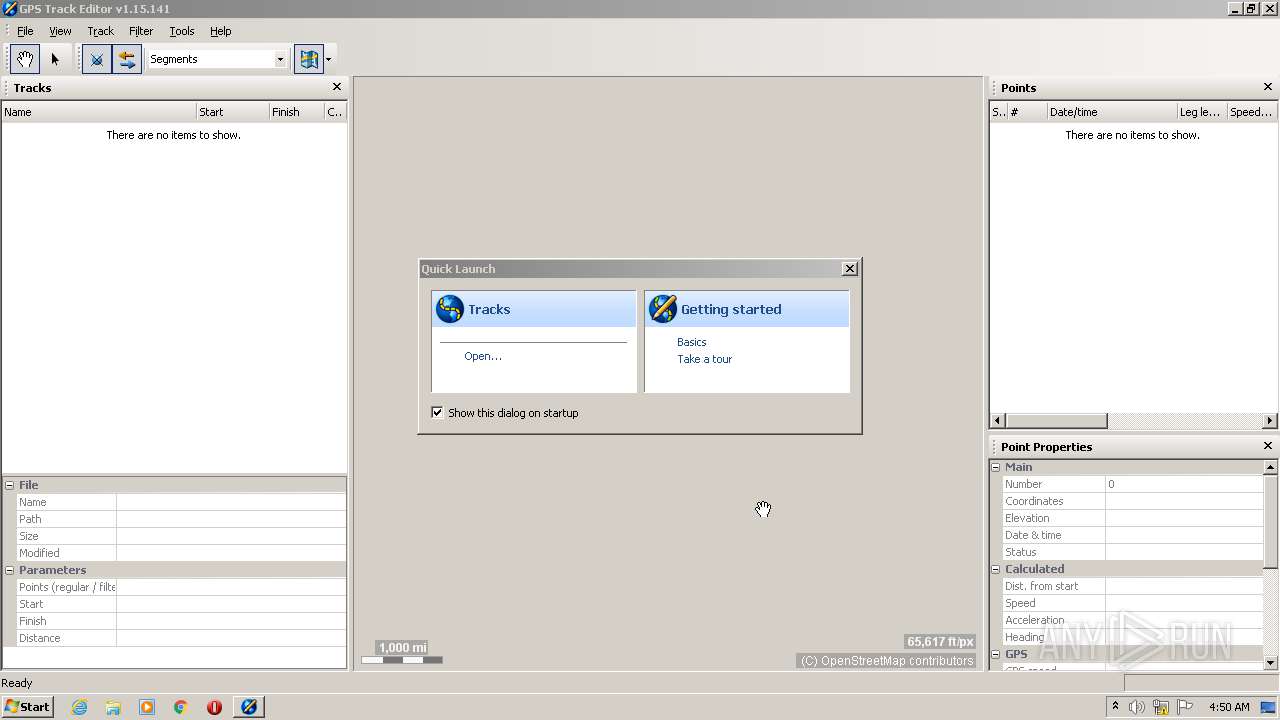
Task: Select the Modified property row
Action: 181,553
